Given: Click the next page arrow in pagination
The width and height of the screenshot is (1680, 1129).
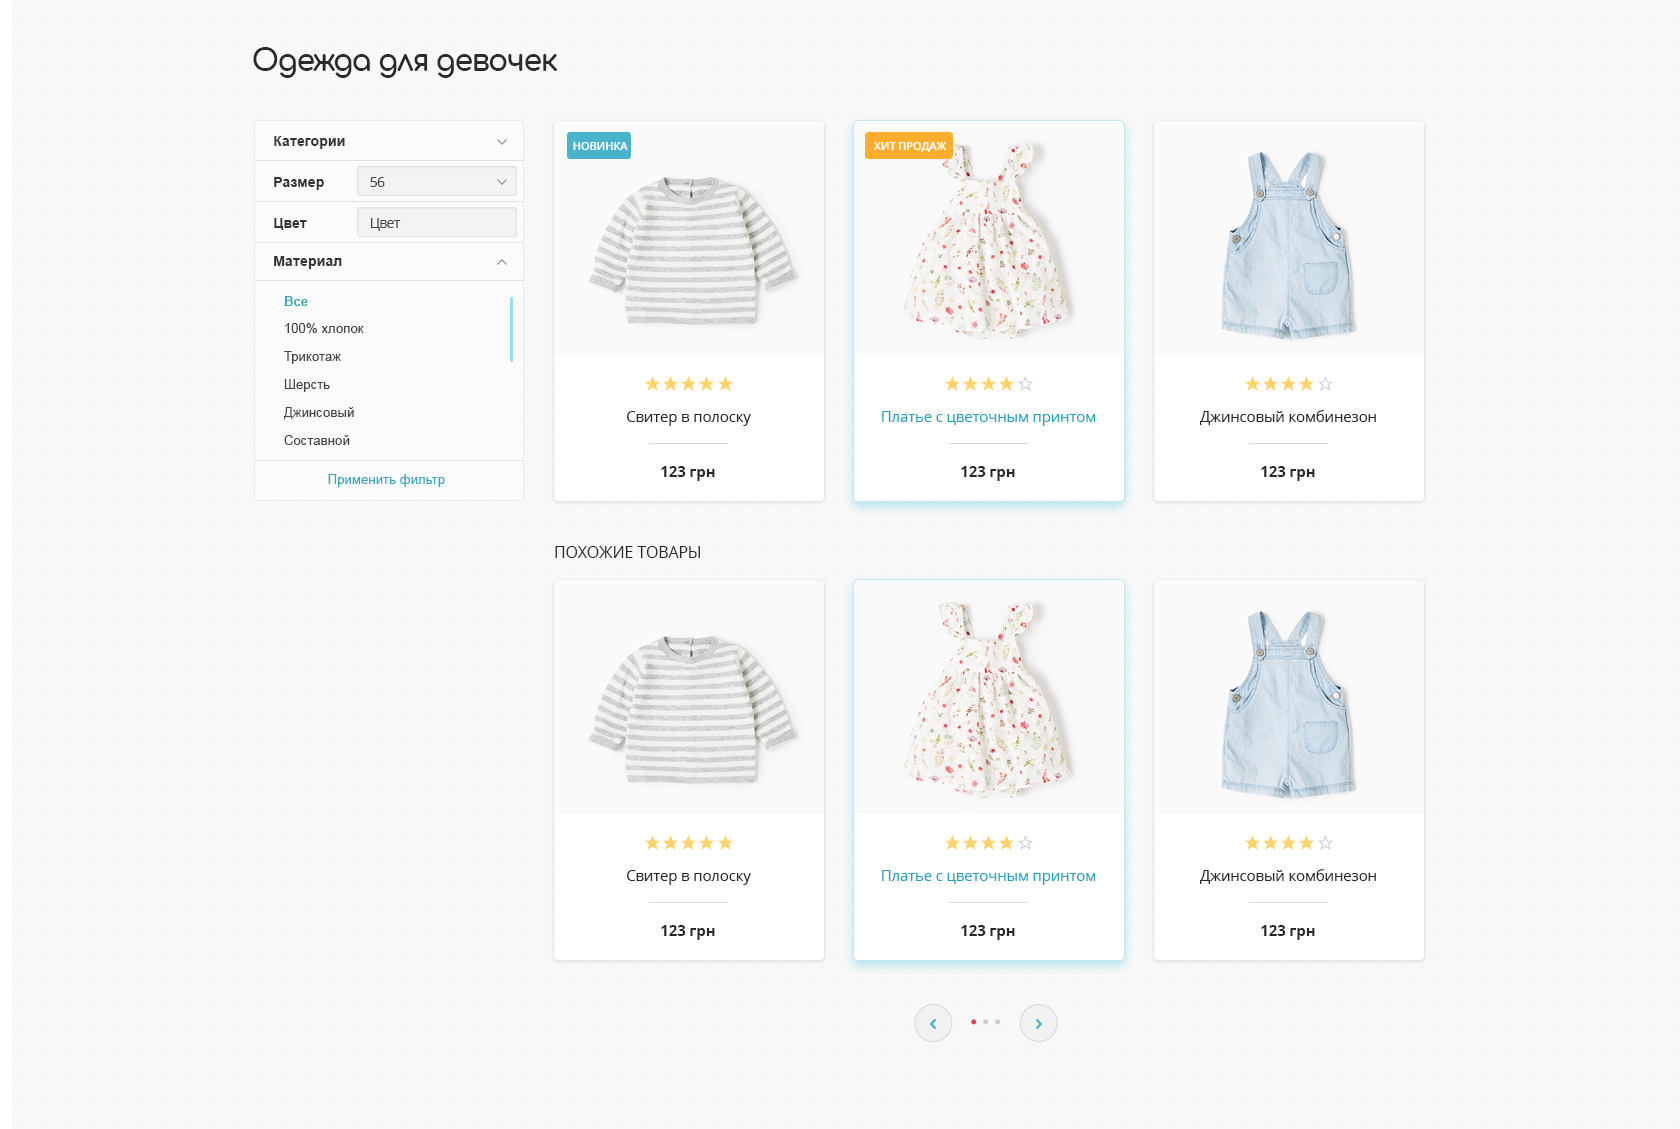Looking at the screenshot, I should click(x=1038, y=1023).
